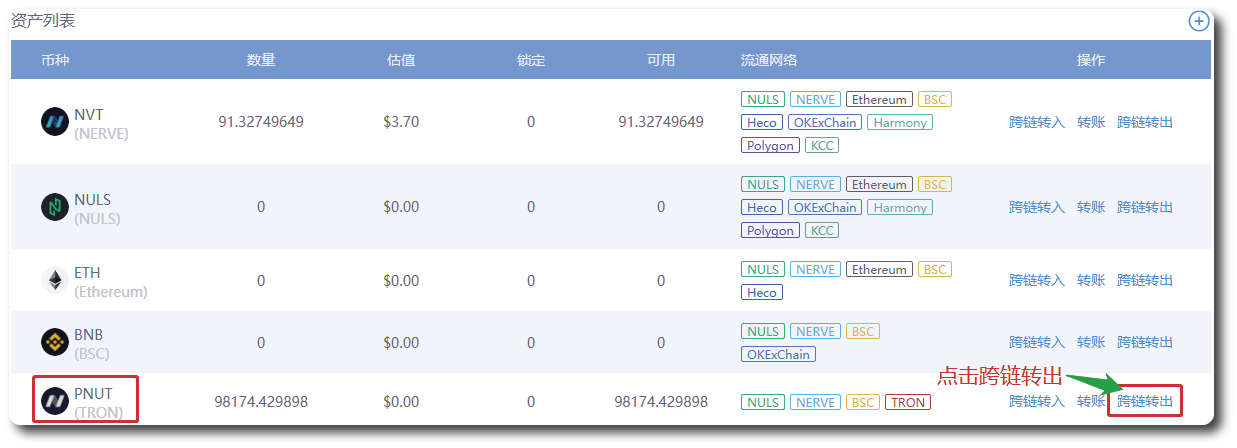Click the 数量 column header

[x=261, y=60]
